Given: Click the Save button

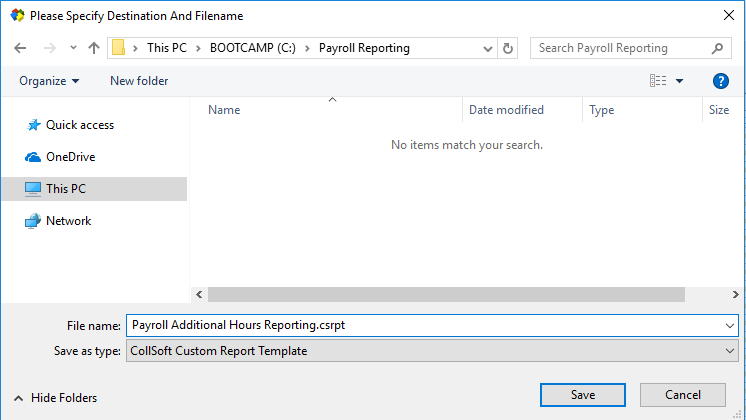Looking at the screenshot, I should point(583,395).
